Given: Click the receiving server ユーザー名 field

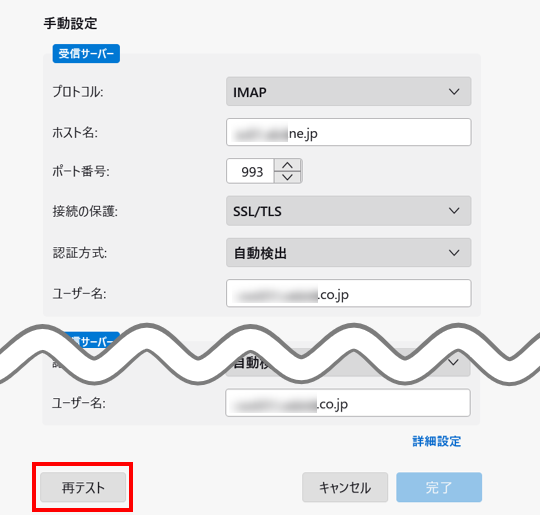Looking at the screenshot, I should pyautogui.click(x=349, y=293).
